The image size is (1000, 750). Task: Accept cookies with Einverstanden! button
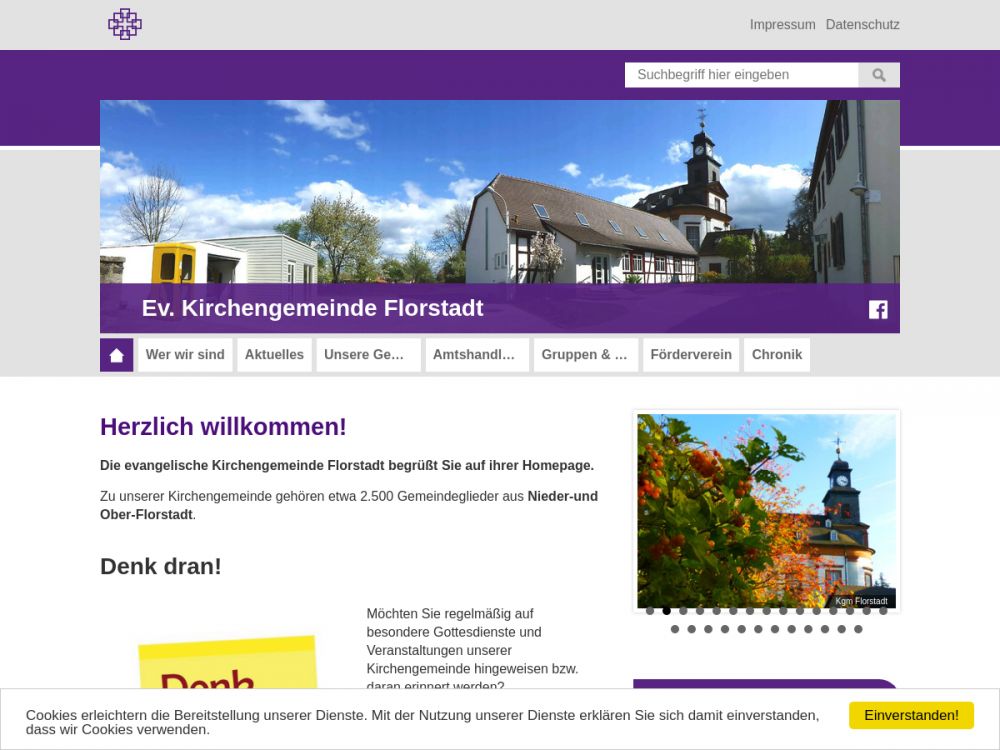click(x=911, y=715)
